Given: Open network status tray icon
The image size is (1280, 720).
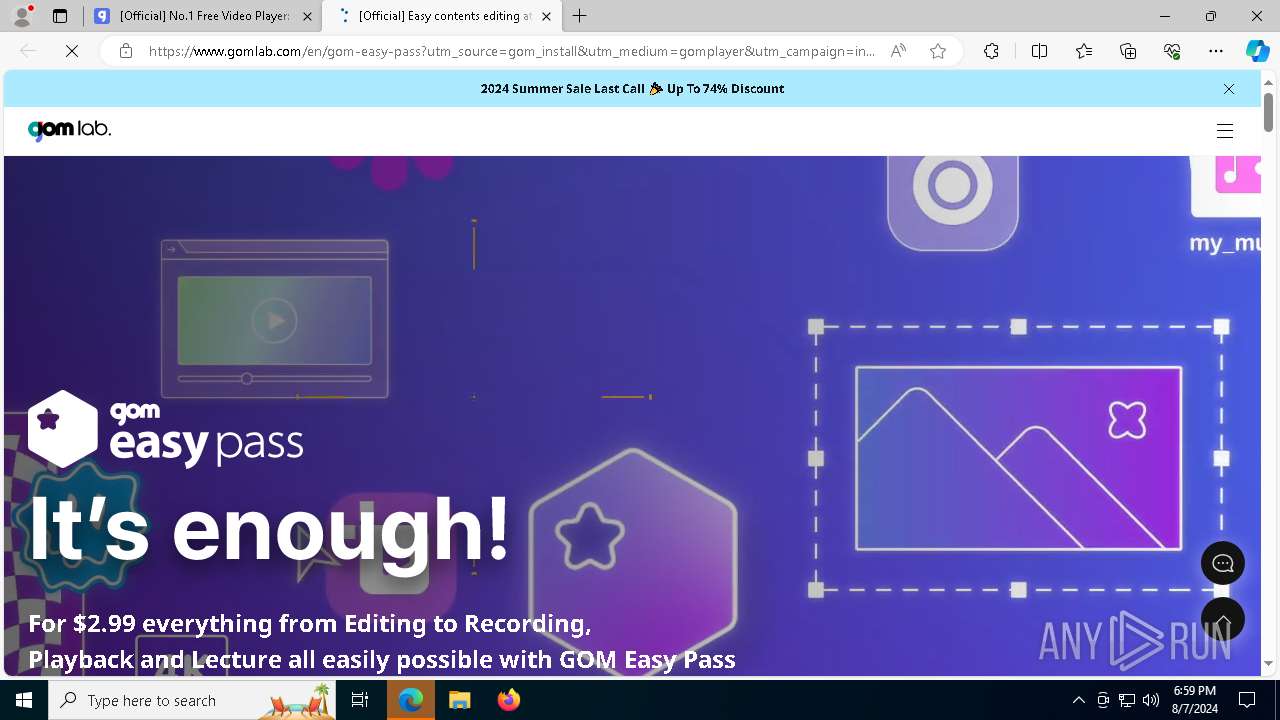Looking at the screenshot, I should (x=1127, y=700).
